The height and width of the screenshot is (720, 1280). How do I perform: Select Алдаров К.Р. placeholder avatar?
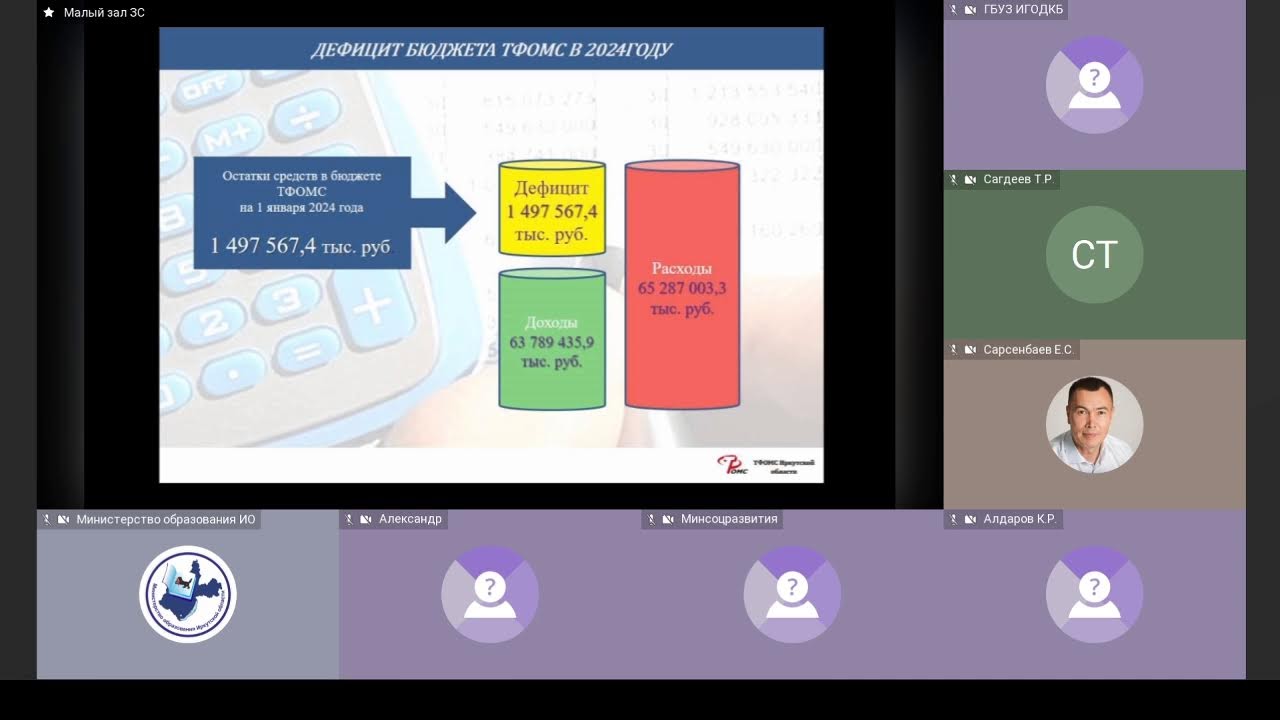[x=1094, y=594]
